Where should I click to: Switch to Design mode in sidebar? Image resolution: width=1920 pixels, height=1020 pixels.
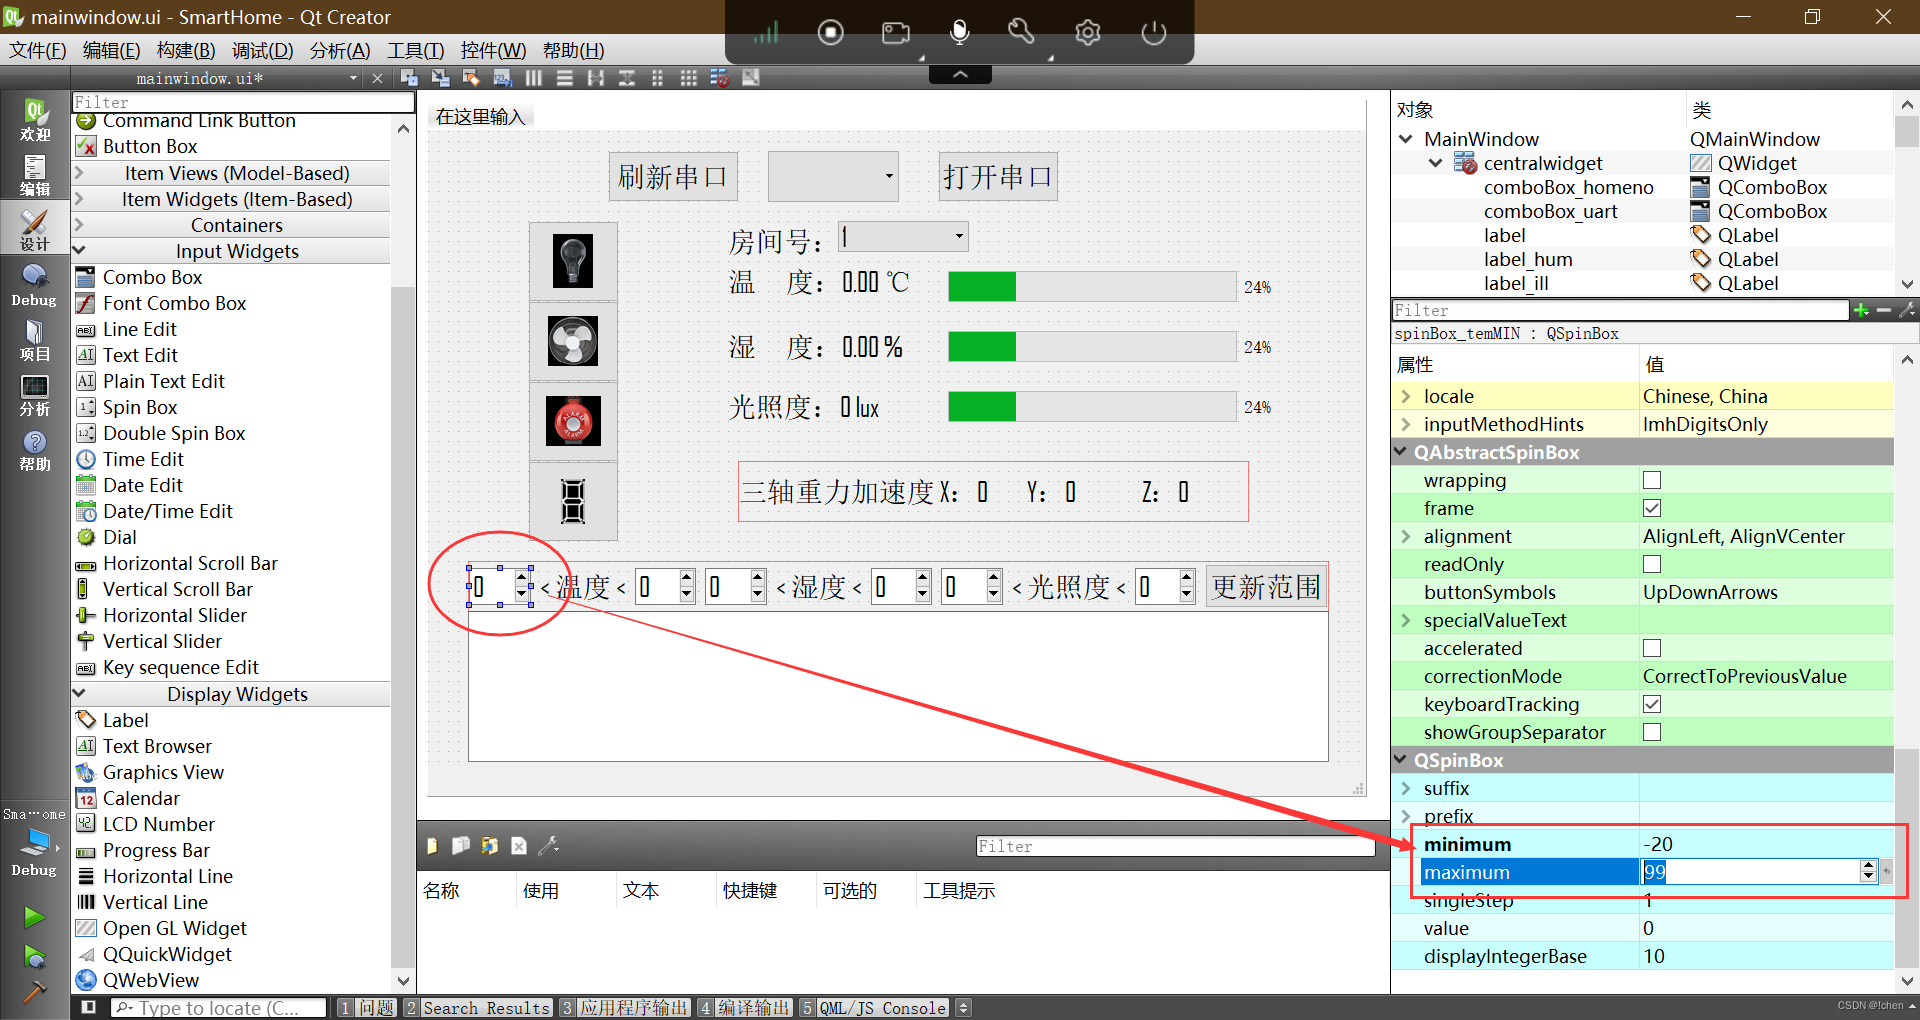tap(35, 229)
